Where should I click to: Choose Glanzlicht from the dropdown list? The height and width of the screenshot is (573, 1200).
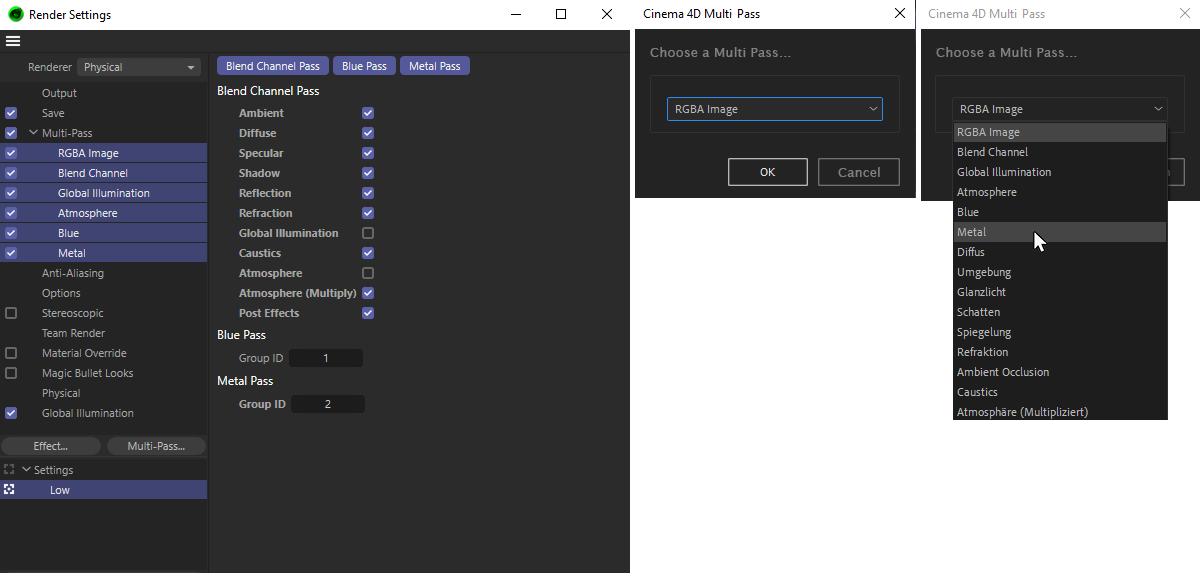[x=1060, y=292]
